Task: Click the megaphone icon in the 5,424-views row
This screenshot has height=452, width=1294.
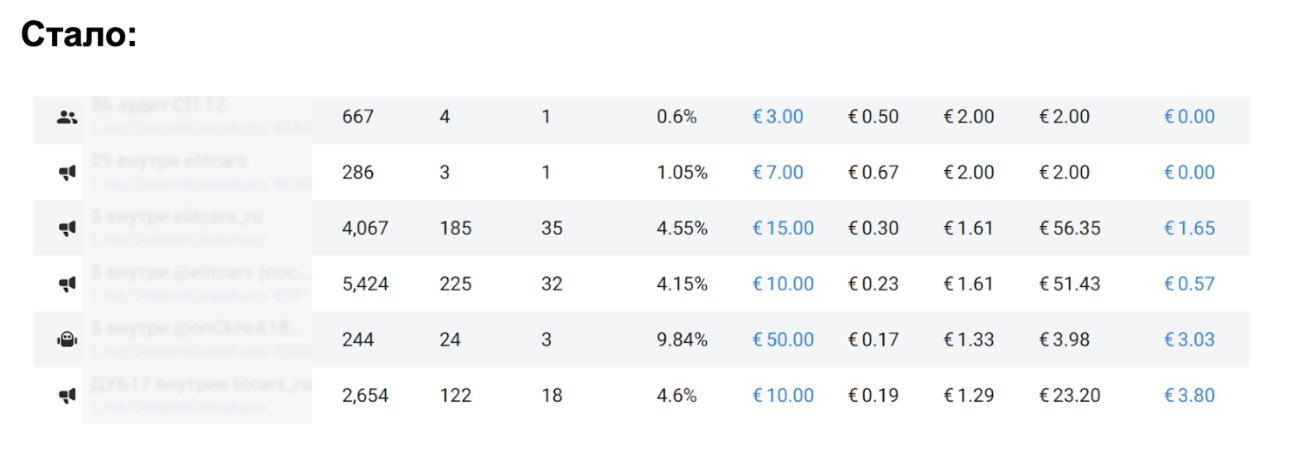Action: click(x=67, y=284)
